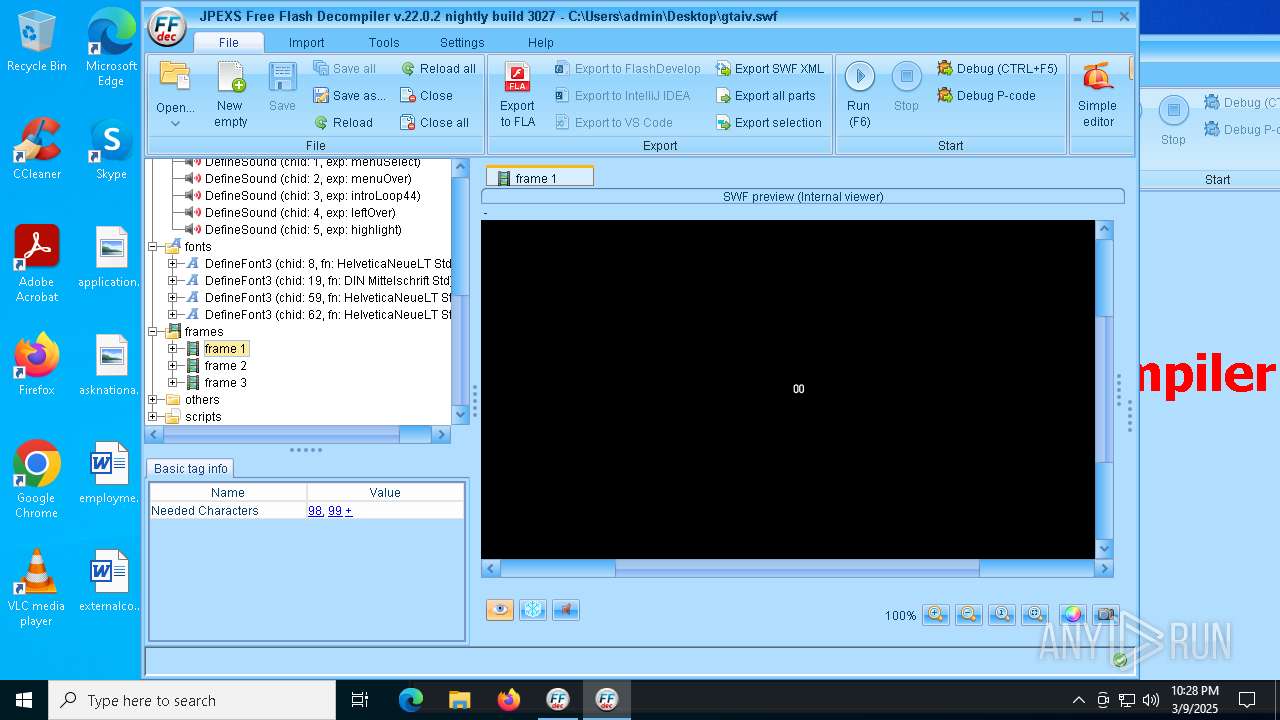
Task: Click Debug (CTRL+F5)
Action: pos(997,69)
